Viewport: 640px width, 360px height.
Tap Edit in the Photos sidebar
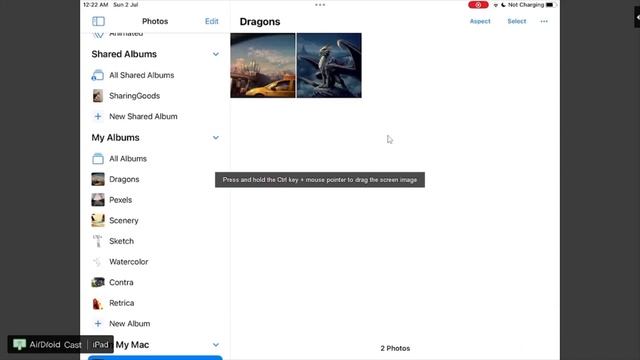point(211,21)
